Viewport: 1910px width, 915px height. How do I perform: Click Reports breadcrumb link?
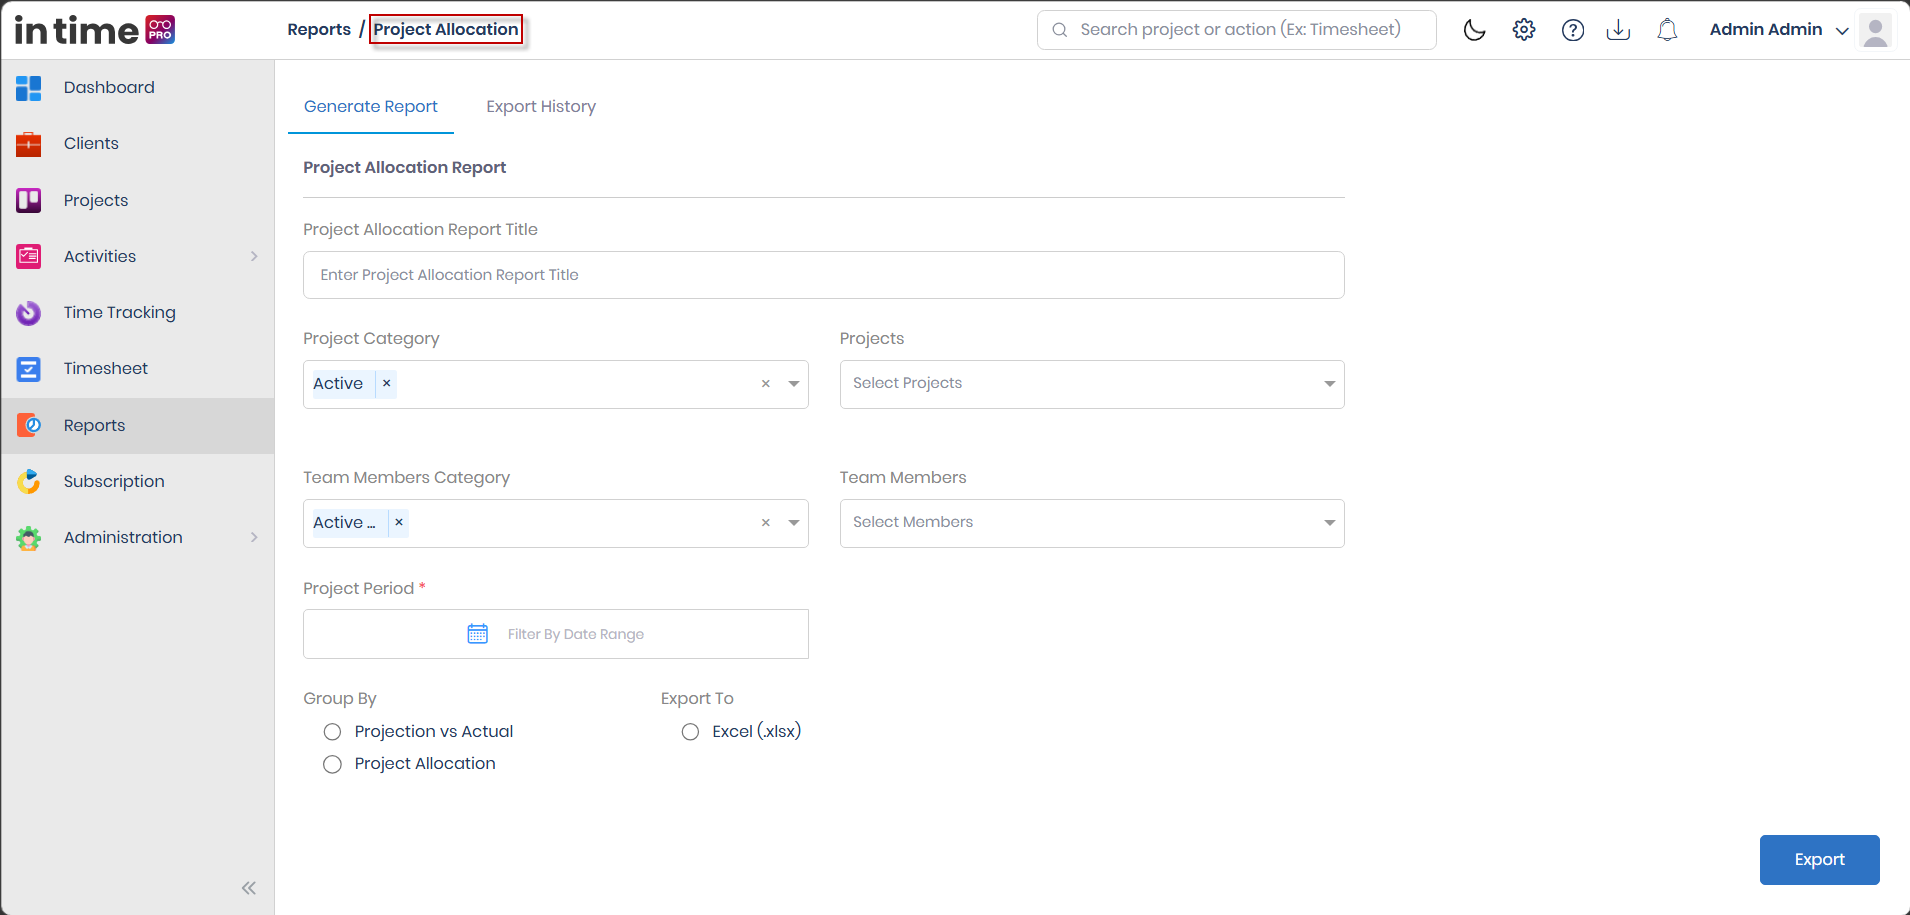pyautogui.click(x=319, y=30)
